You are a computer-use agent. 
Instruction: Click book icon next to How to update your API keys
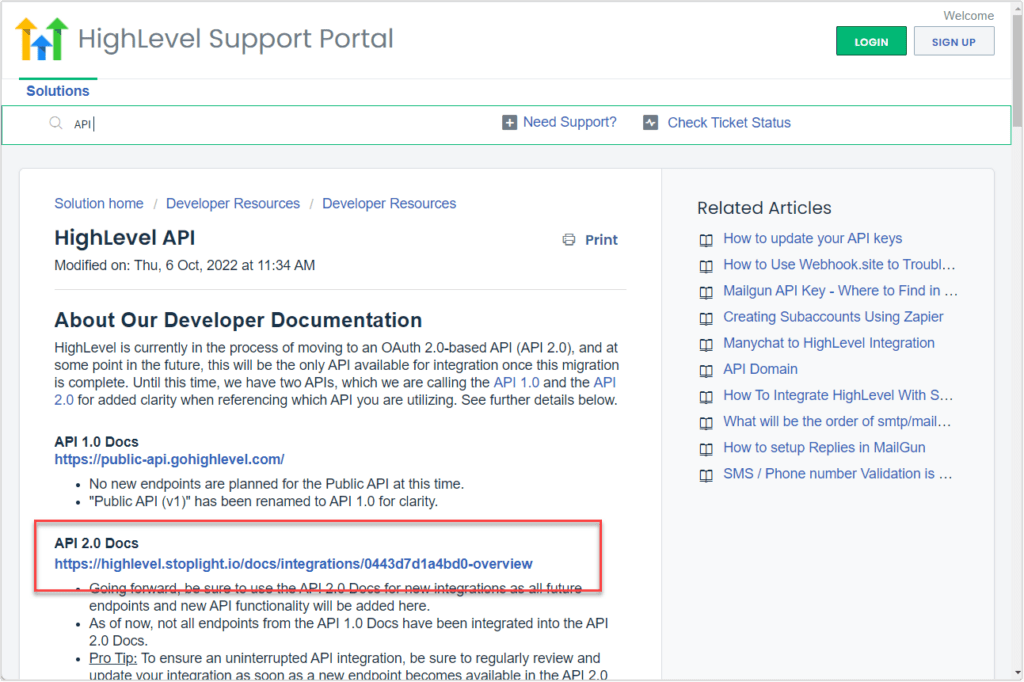coord(706,240)
